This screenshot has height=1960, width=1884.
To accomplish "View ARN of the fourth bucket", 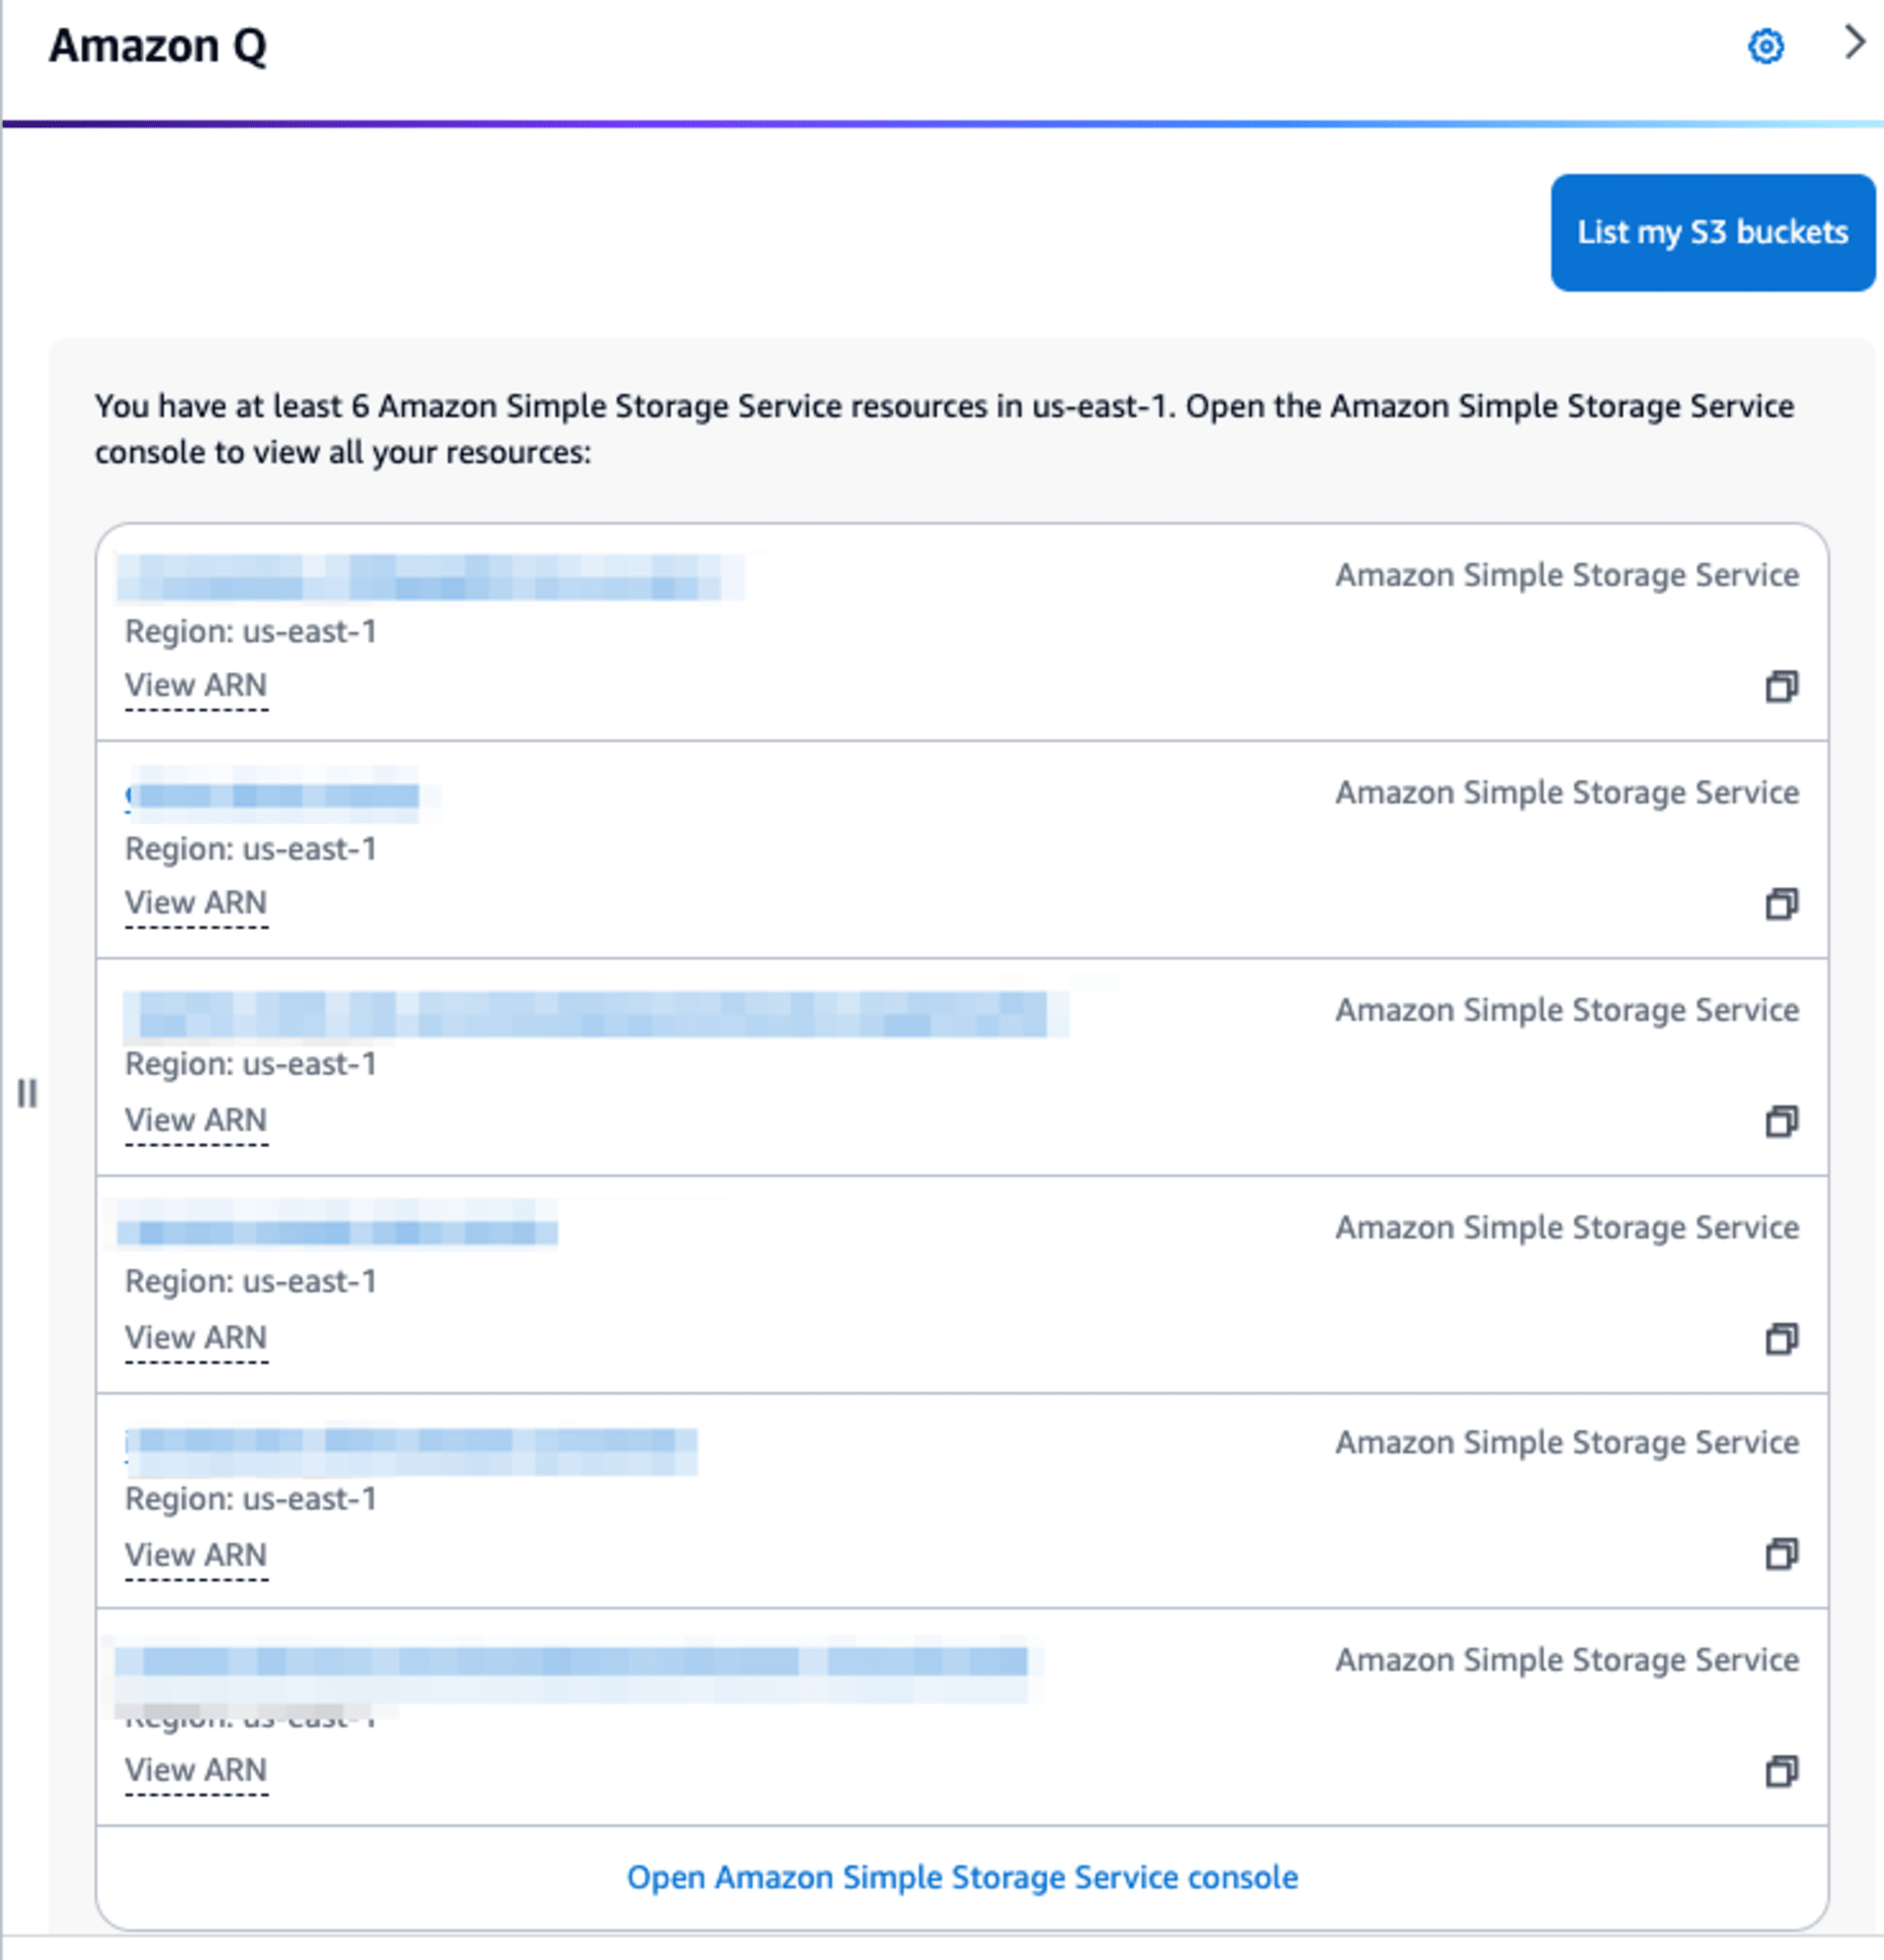I will pos(196,1338).
